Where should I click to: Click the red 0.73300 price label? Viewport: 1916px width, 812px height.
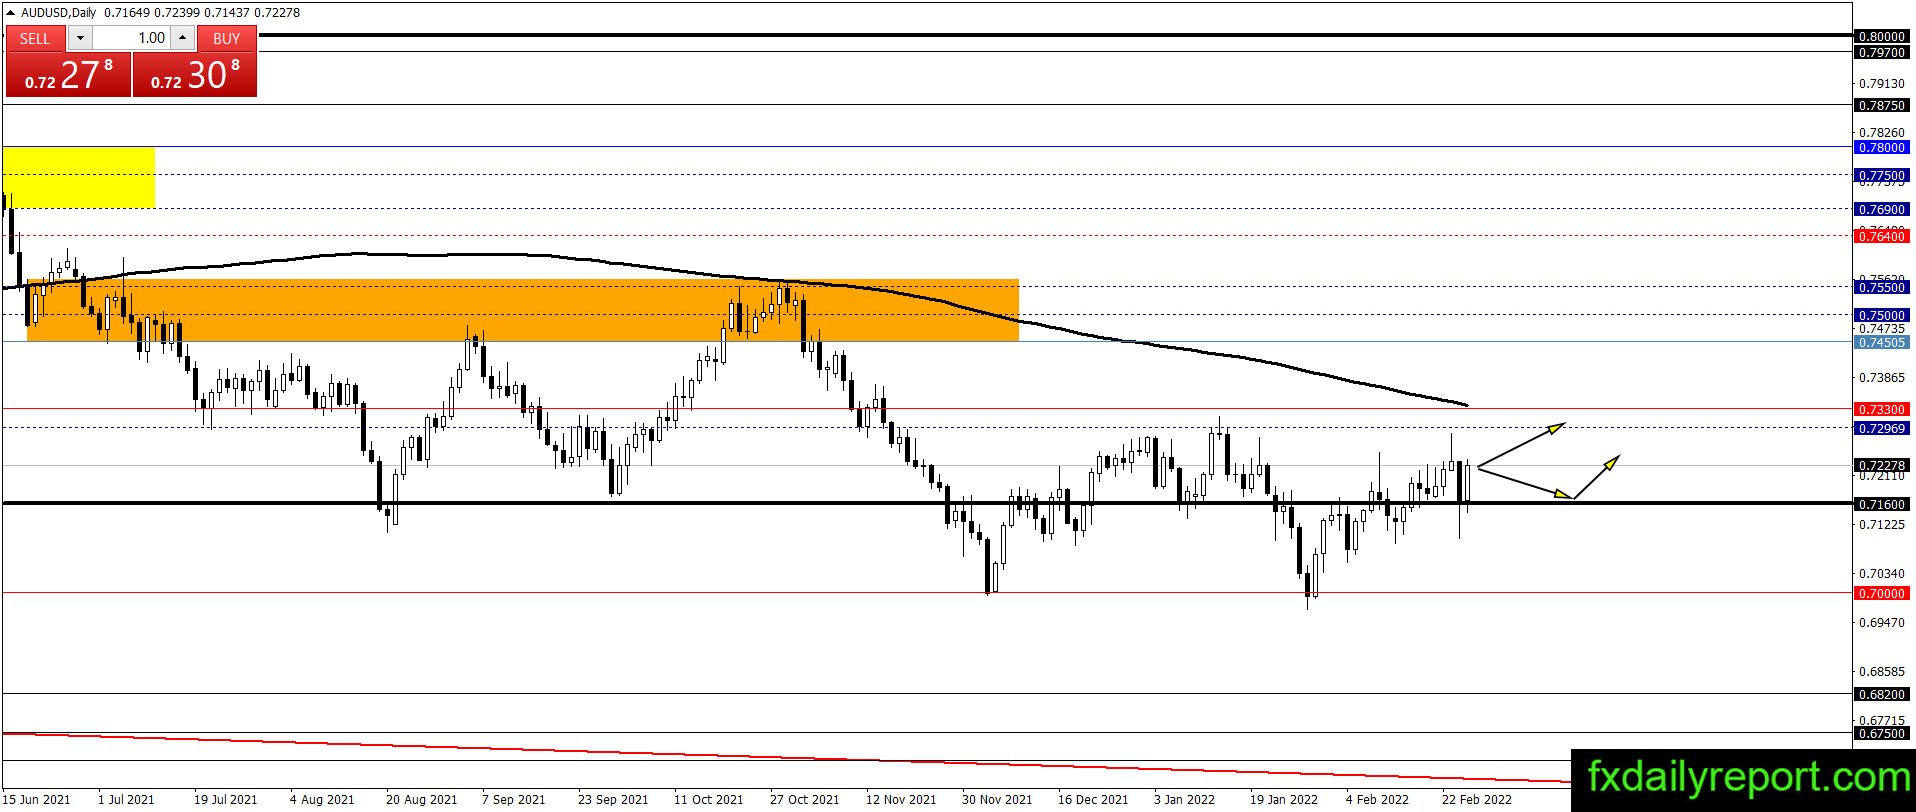(1881, 409)
